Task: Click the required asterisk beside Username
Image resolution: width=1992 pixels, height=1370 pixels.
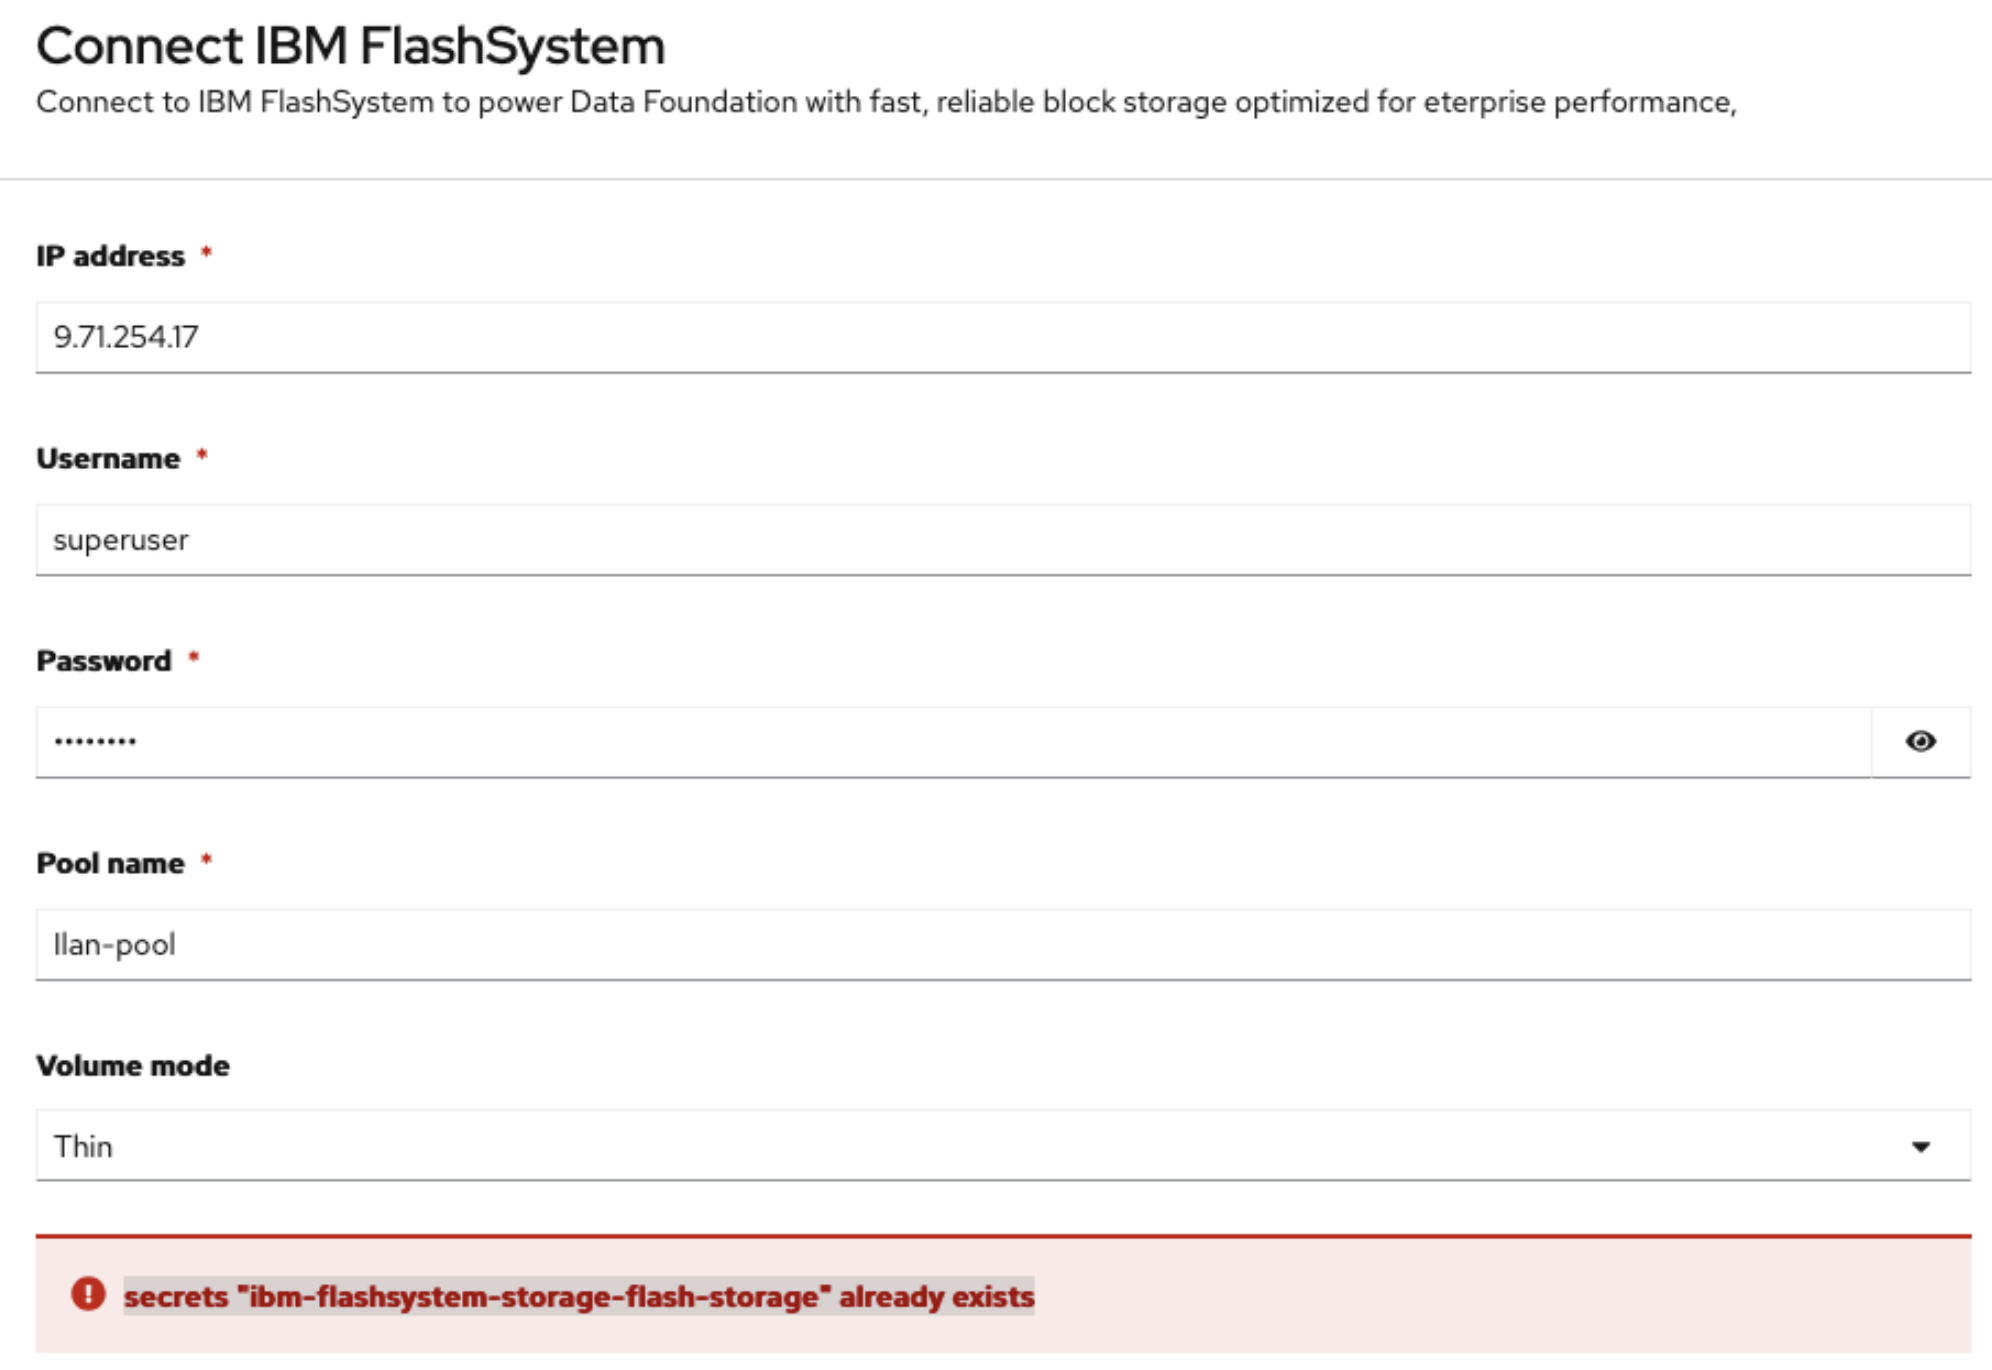Action: (202, 456)
